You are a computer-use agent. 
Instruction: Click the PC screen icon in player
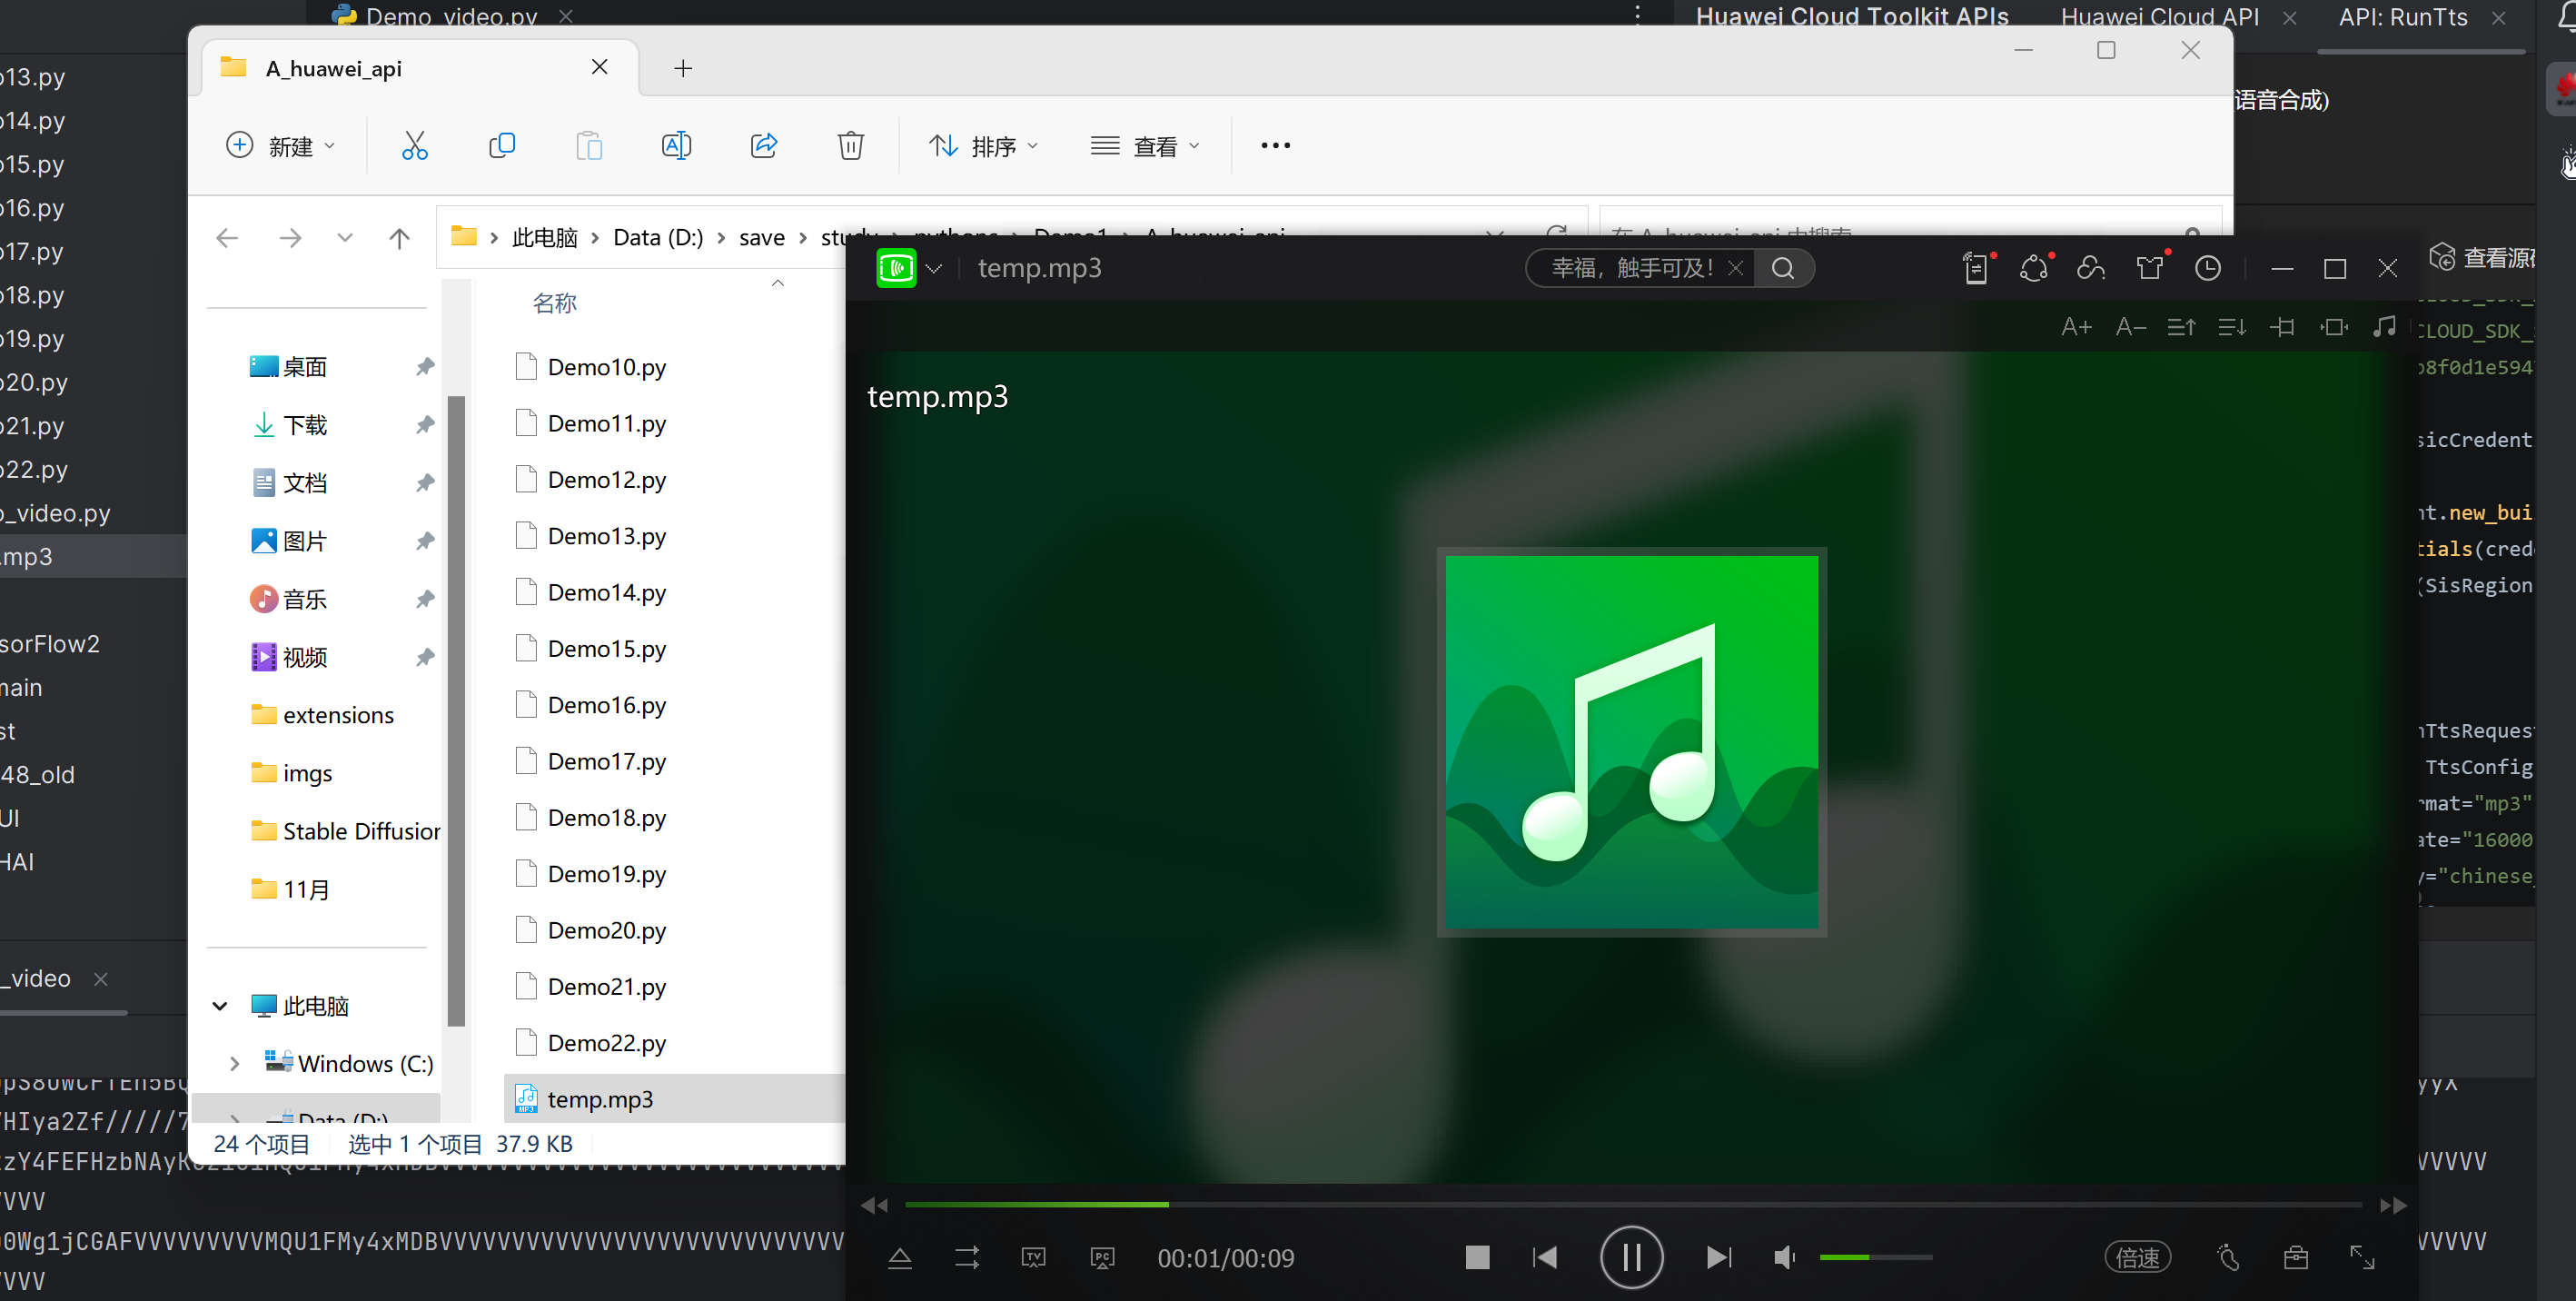[x=1102, y=1258]
